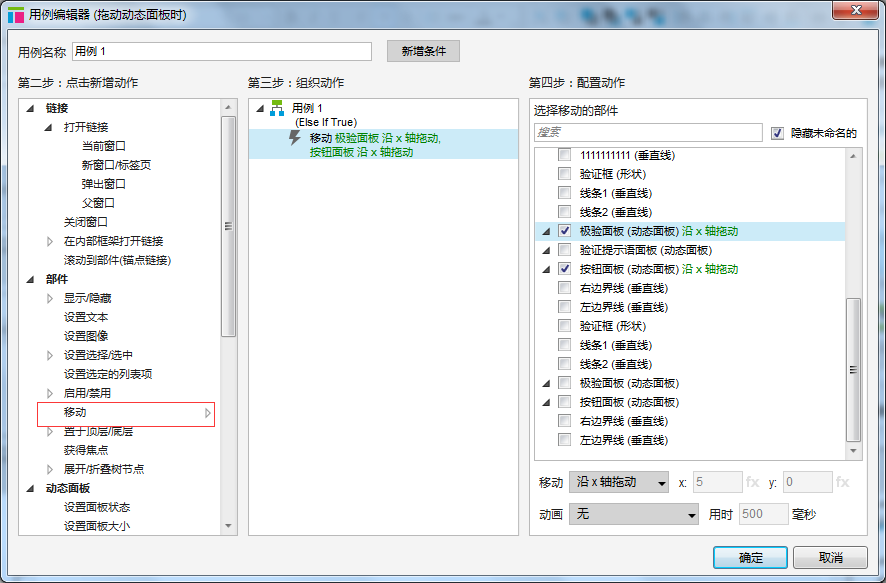Click the 用例 1 case tree icon

coord(277,108)
